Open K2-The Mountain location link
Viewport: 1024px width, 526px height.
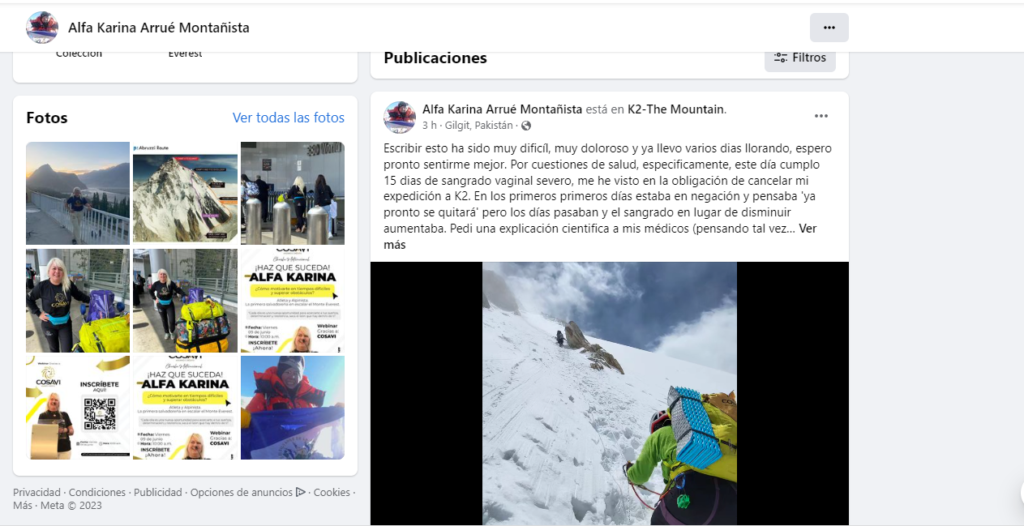coord(676,109)
